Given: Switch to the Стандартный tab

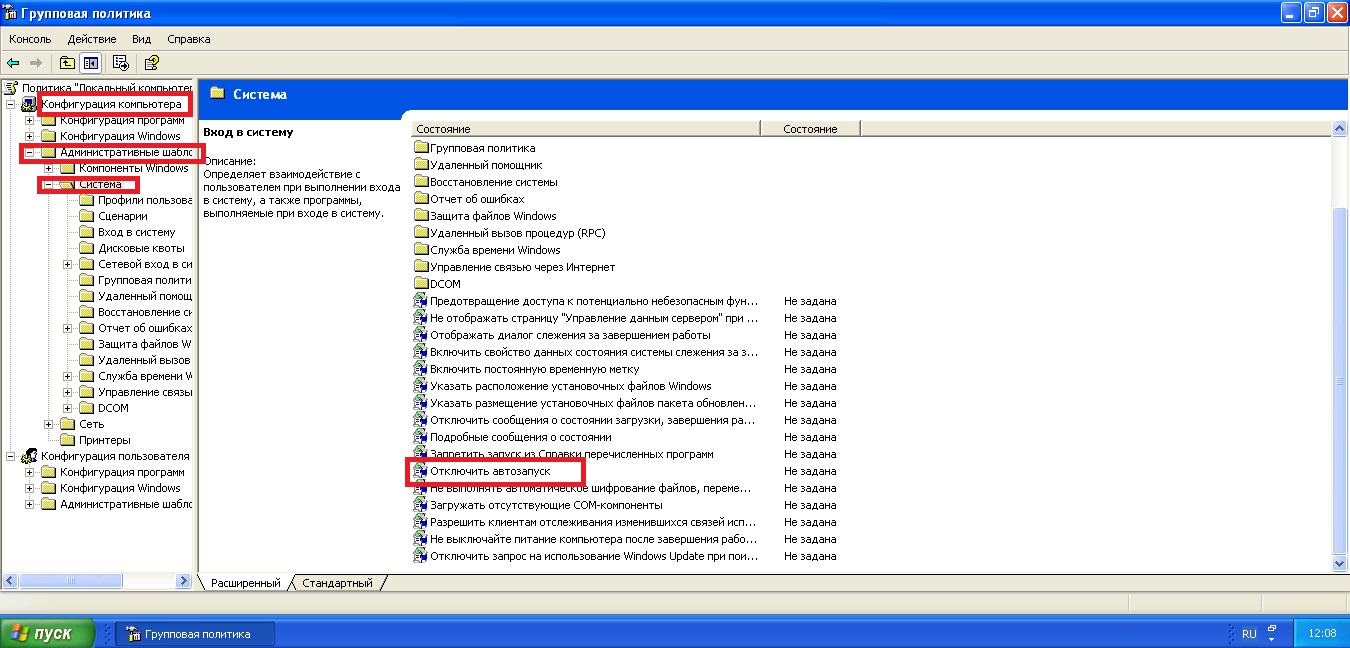Looking at the screenshot, I should (x=337, y=583).
